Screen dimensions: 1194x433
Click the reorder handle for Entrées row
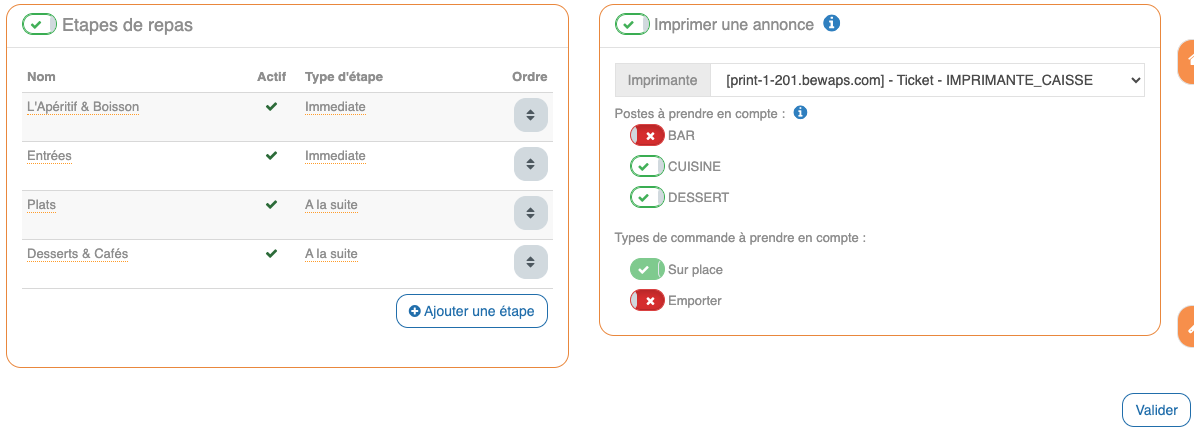(x=530, y=164)
